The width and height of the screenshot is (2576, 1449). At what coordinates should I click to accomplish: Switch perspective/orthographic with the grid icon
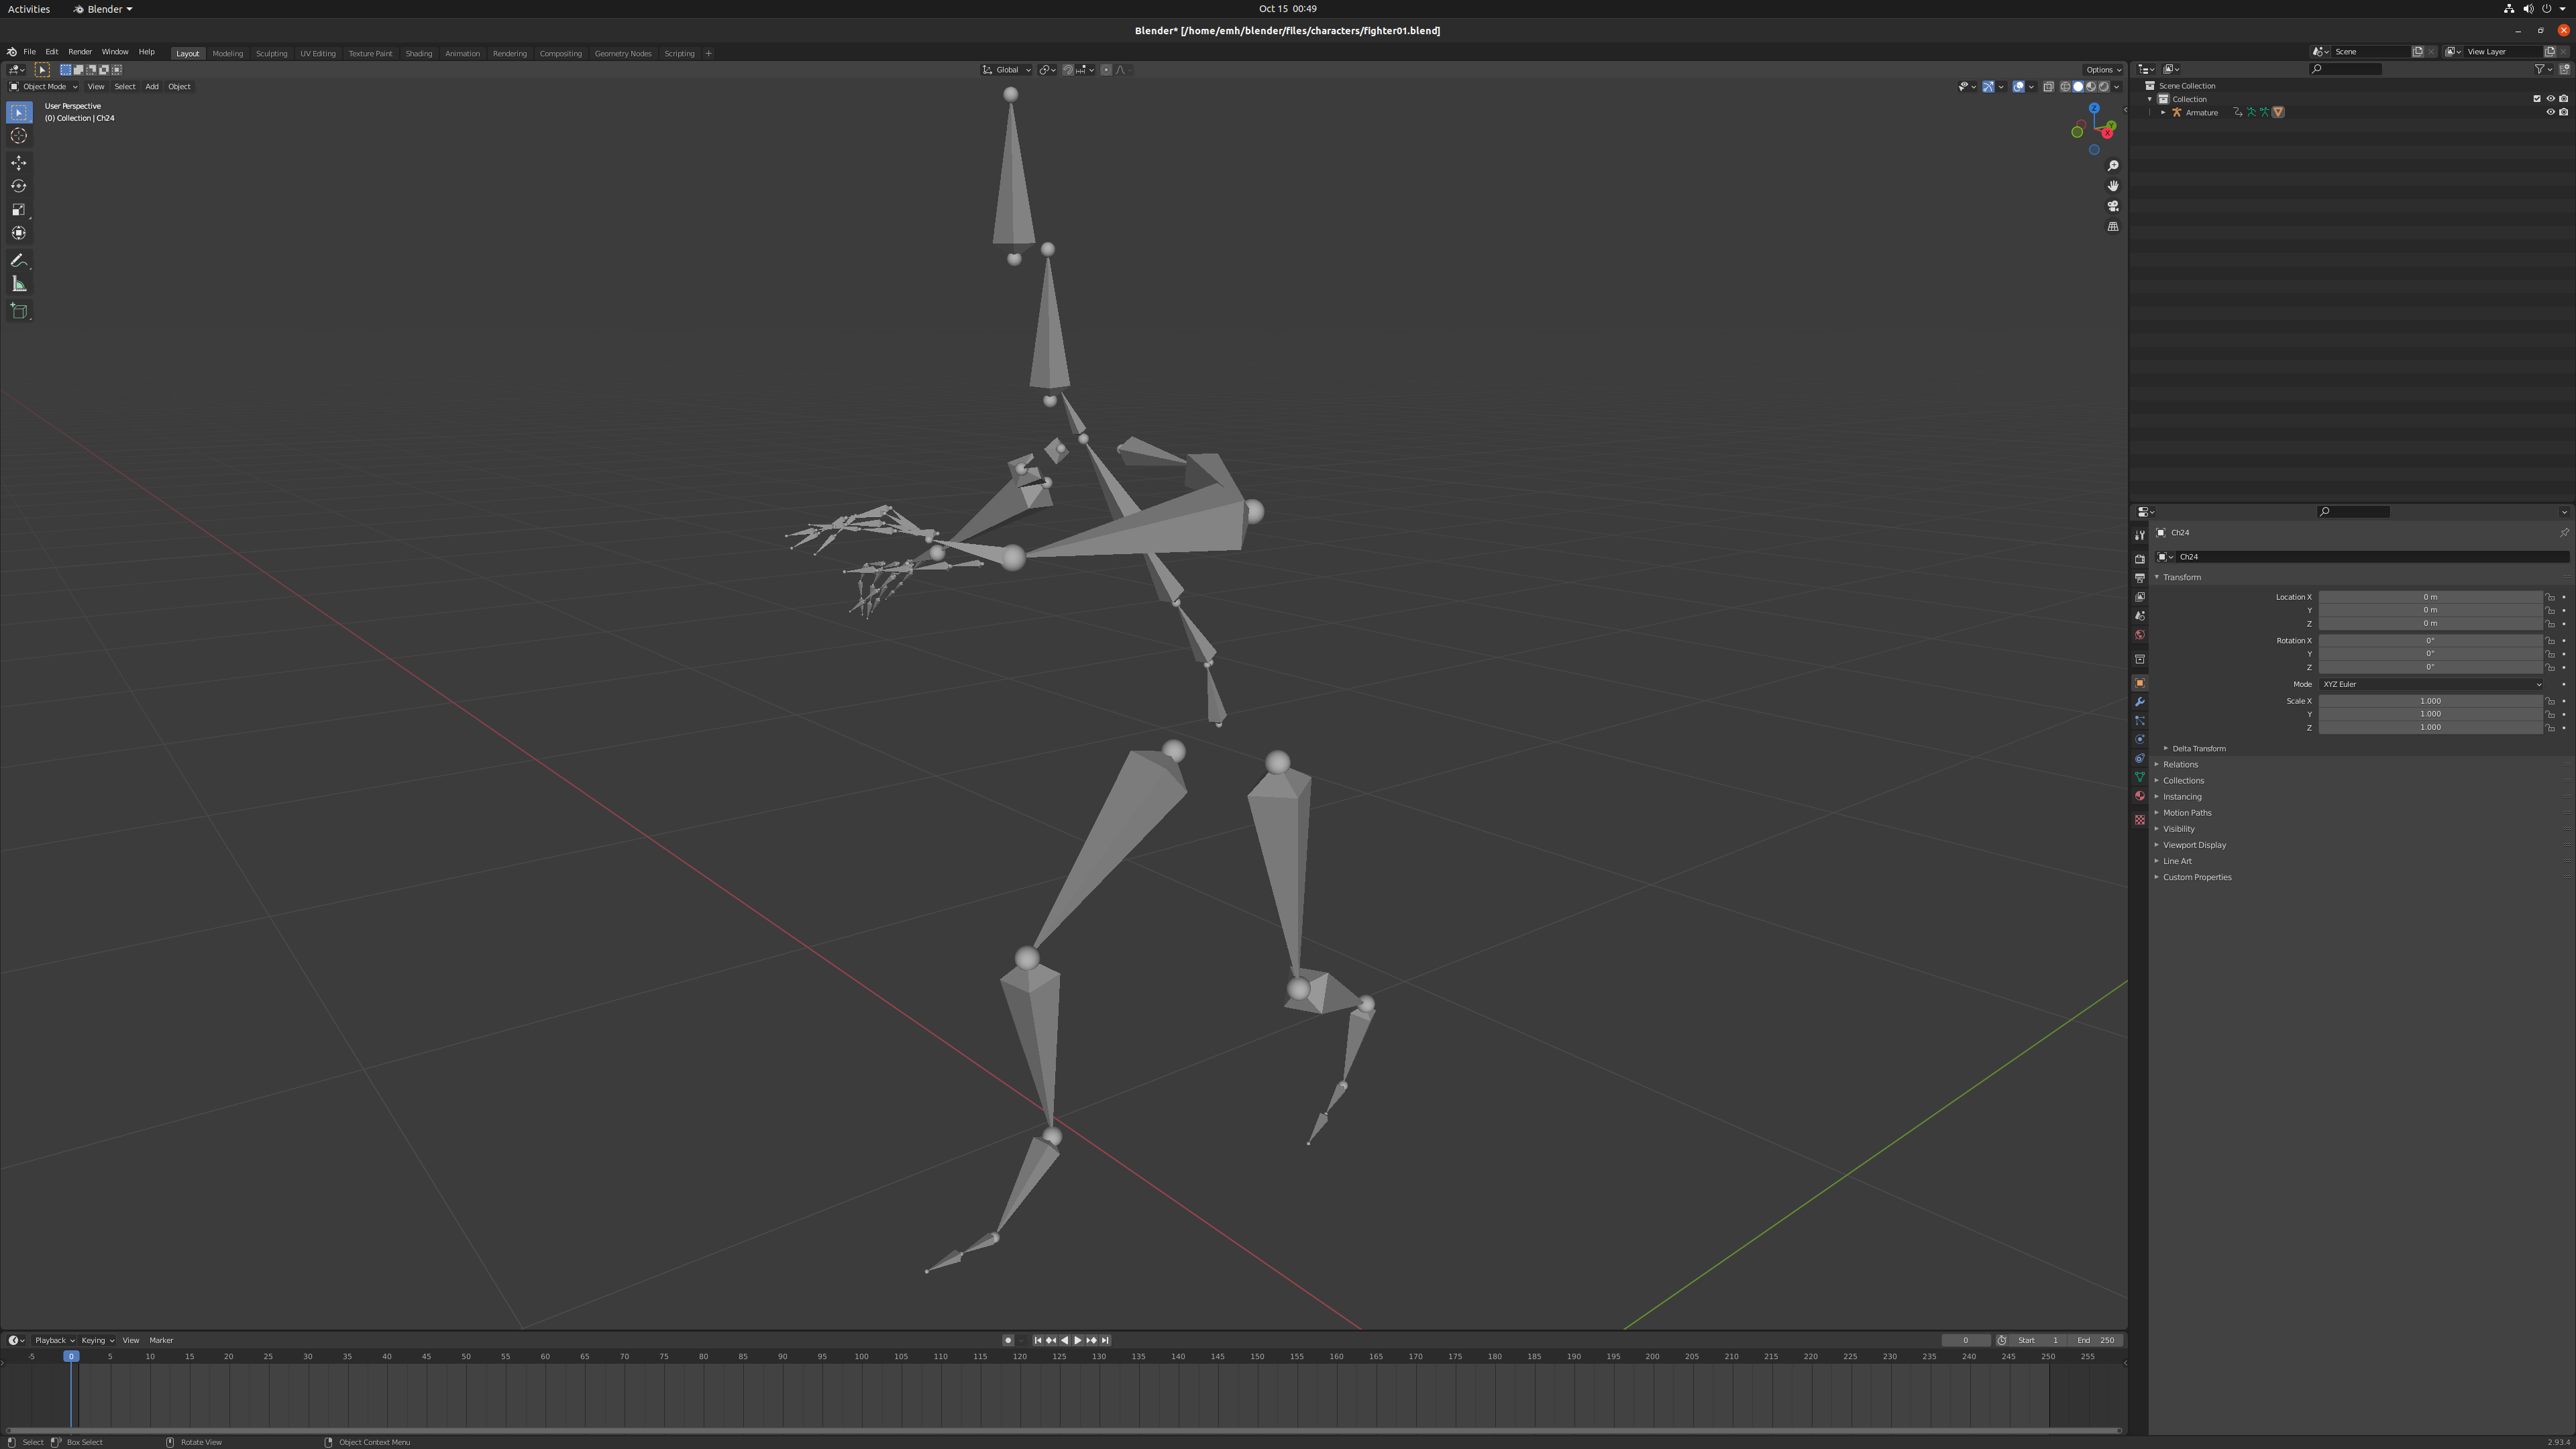(x=2113, y=227)
